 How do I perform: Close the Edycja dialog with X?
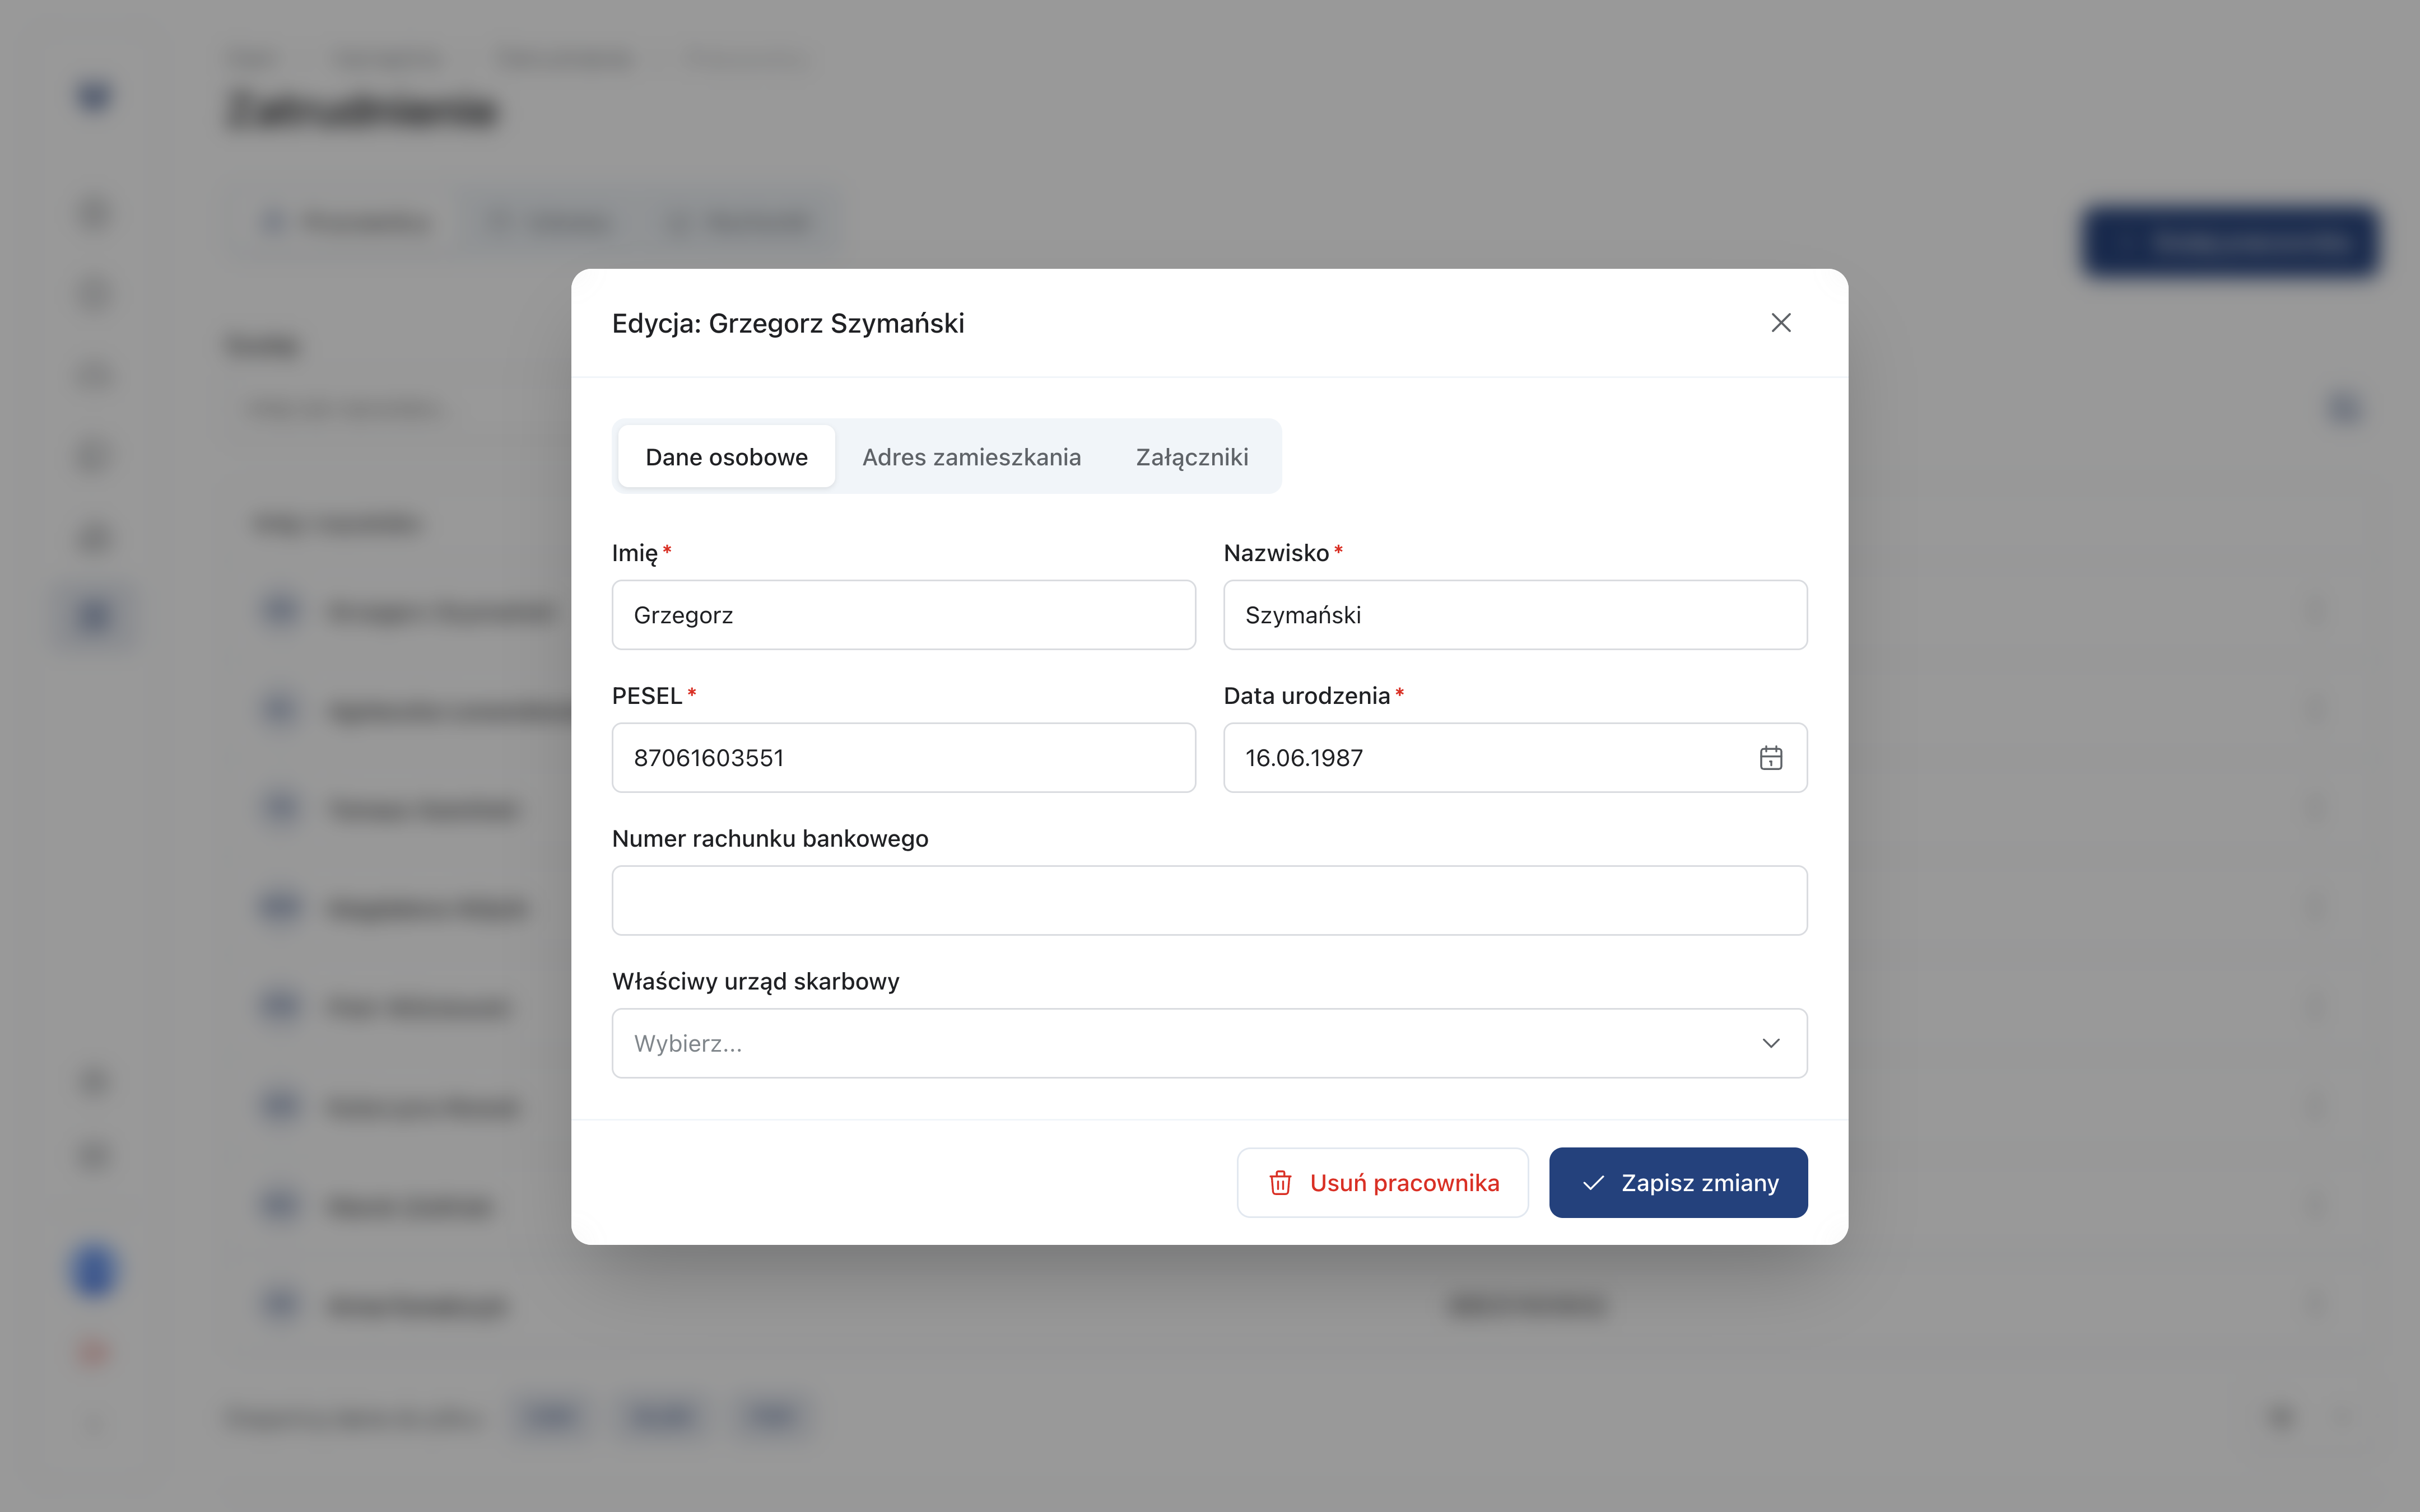click(x=1780, y=323)
